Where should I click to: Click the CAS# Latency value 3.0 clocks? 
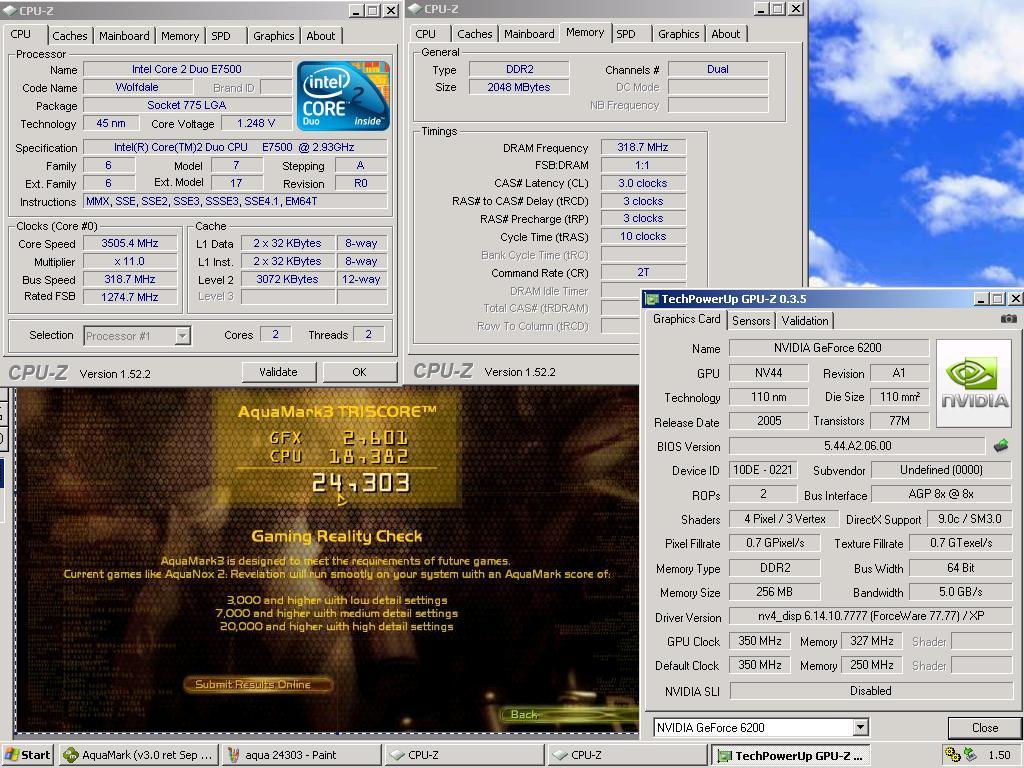[x=643, y=184]
